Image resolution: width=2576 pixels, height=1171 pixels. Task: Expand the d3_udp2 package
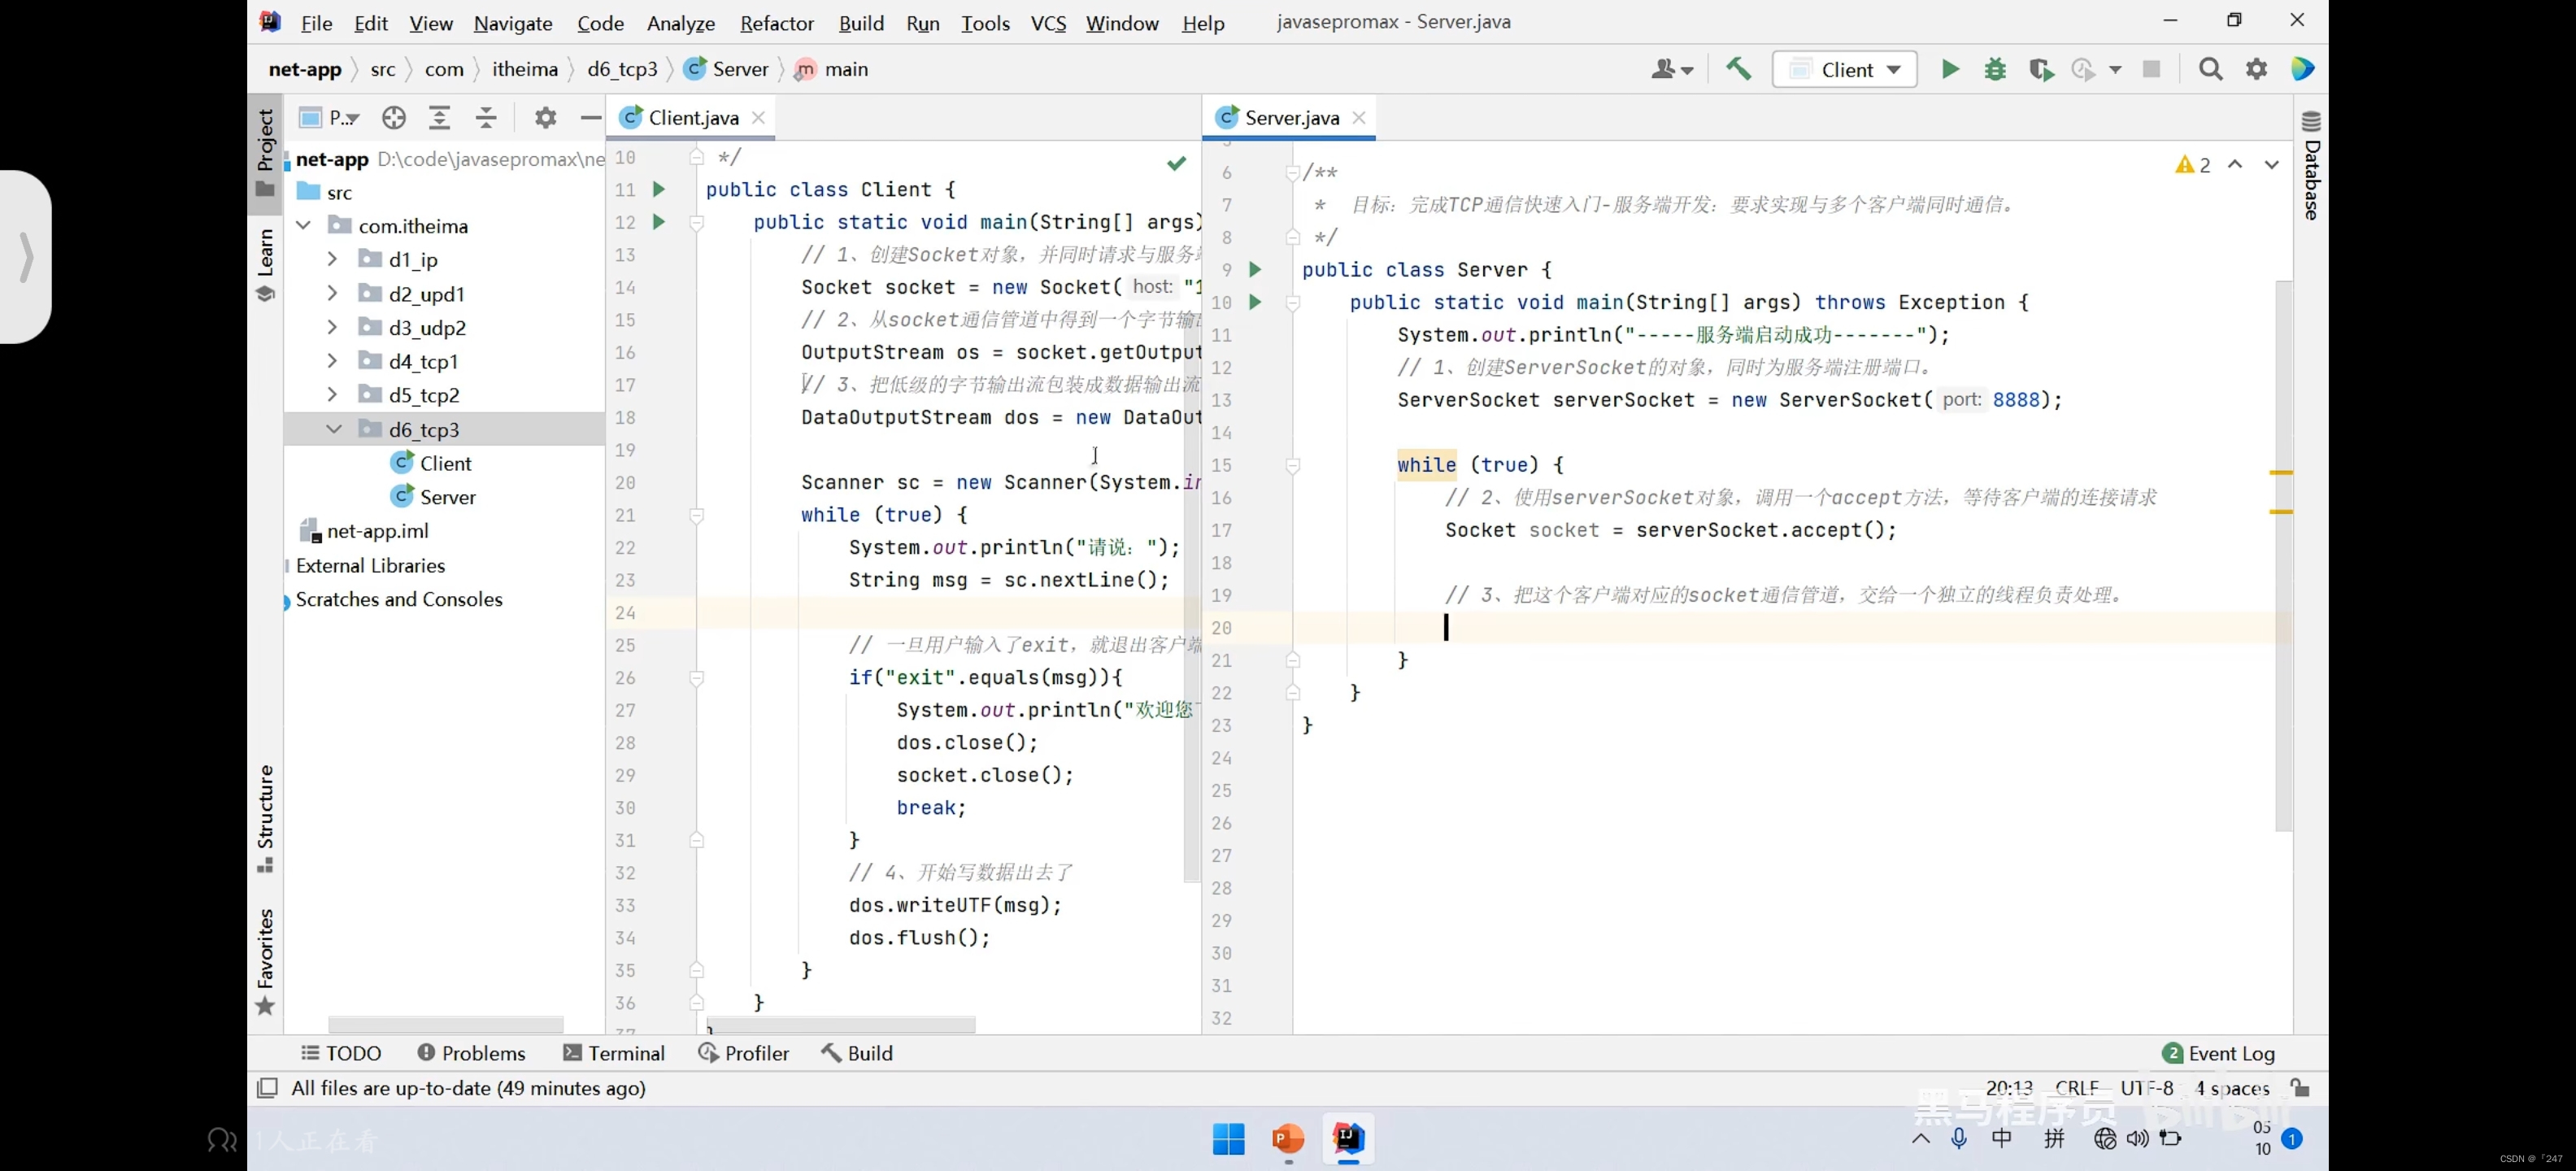pyautogui.click(x=332, y=327)
